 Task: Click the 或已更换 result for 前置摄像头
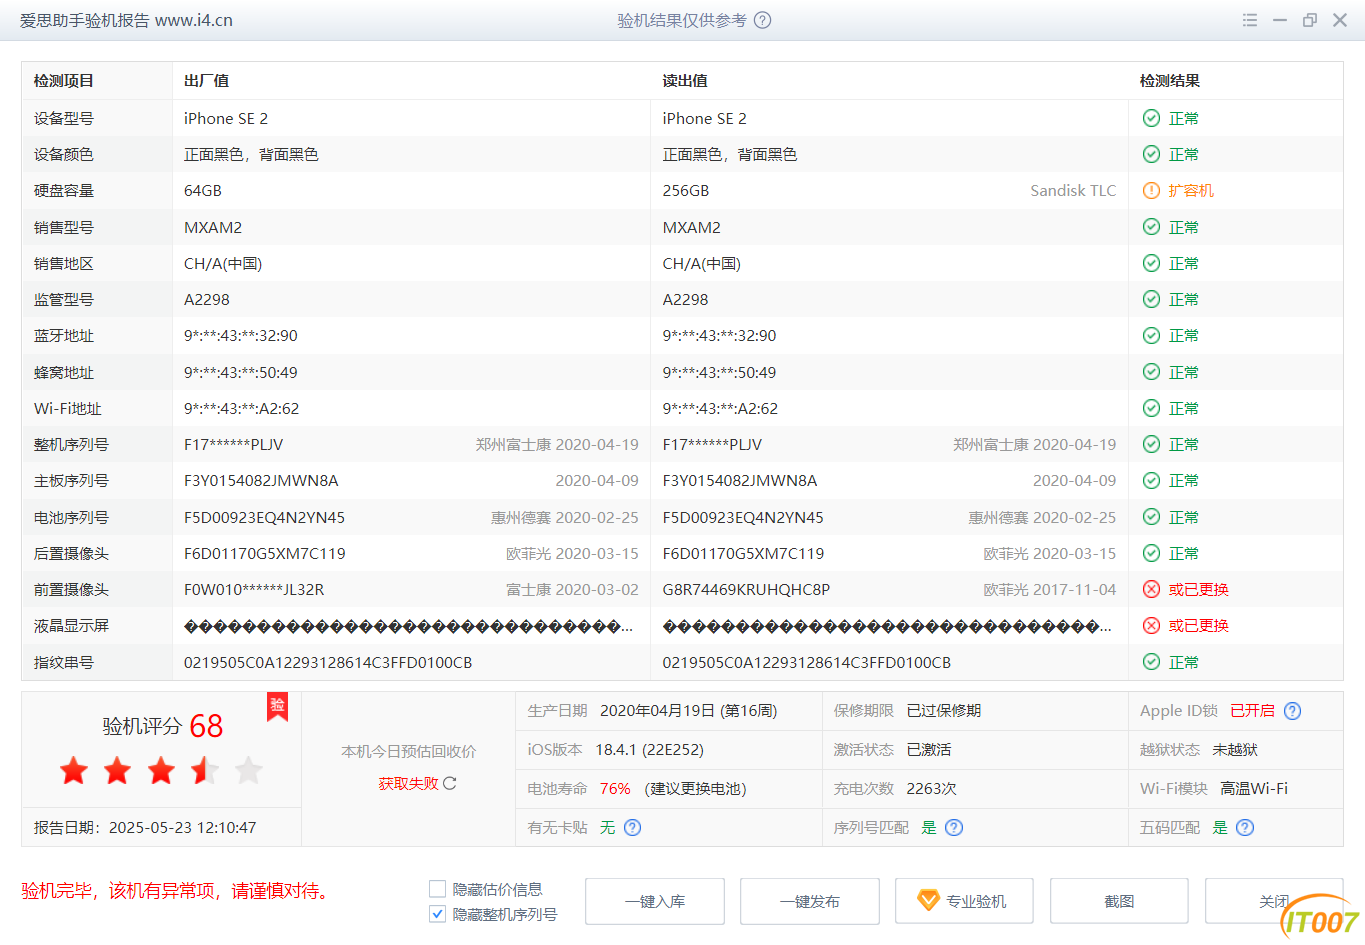pos(1199,589)
